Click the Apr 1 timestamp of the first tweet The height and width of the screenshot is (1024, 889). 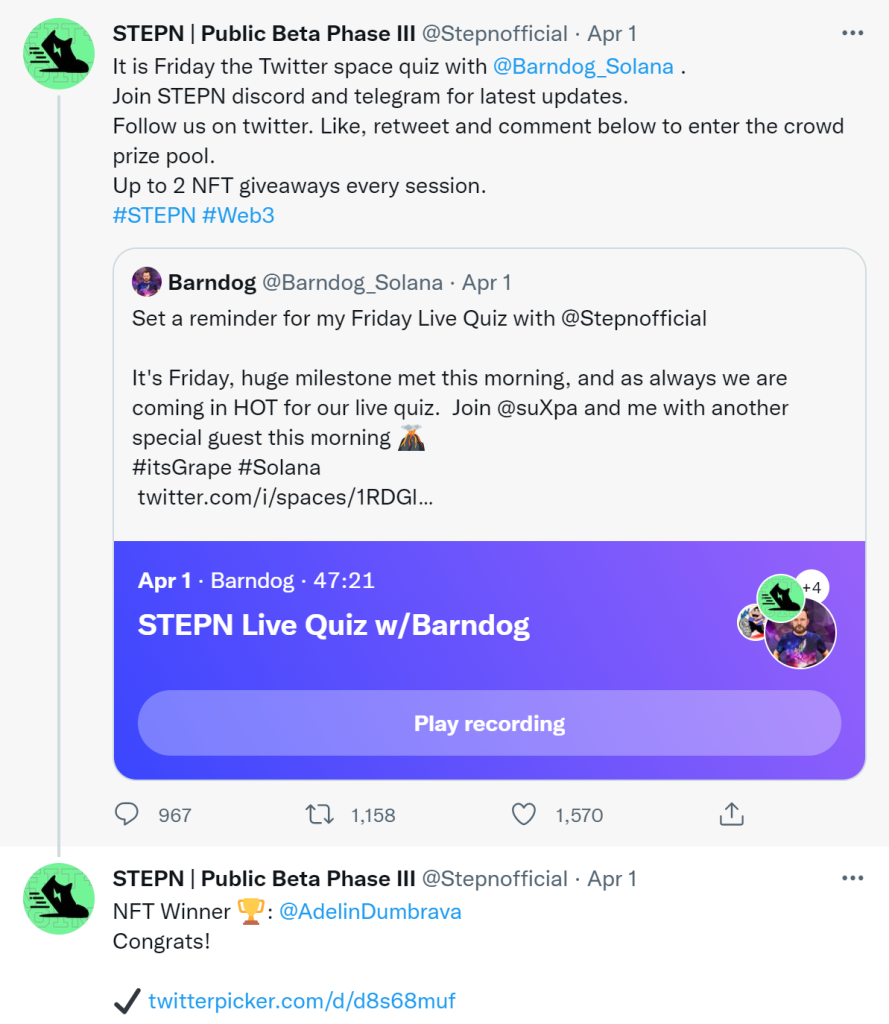click(x=612, y=34)
